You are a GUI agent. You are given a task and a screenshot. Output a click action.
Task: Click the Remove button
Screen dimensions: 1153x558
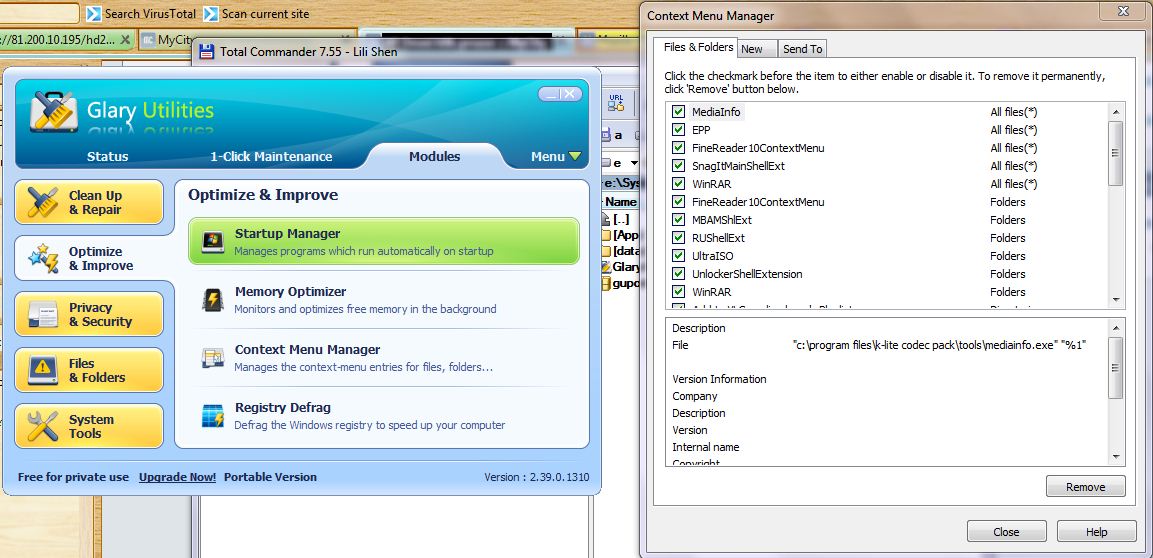[x=1085, y=487]
